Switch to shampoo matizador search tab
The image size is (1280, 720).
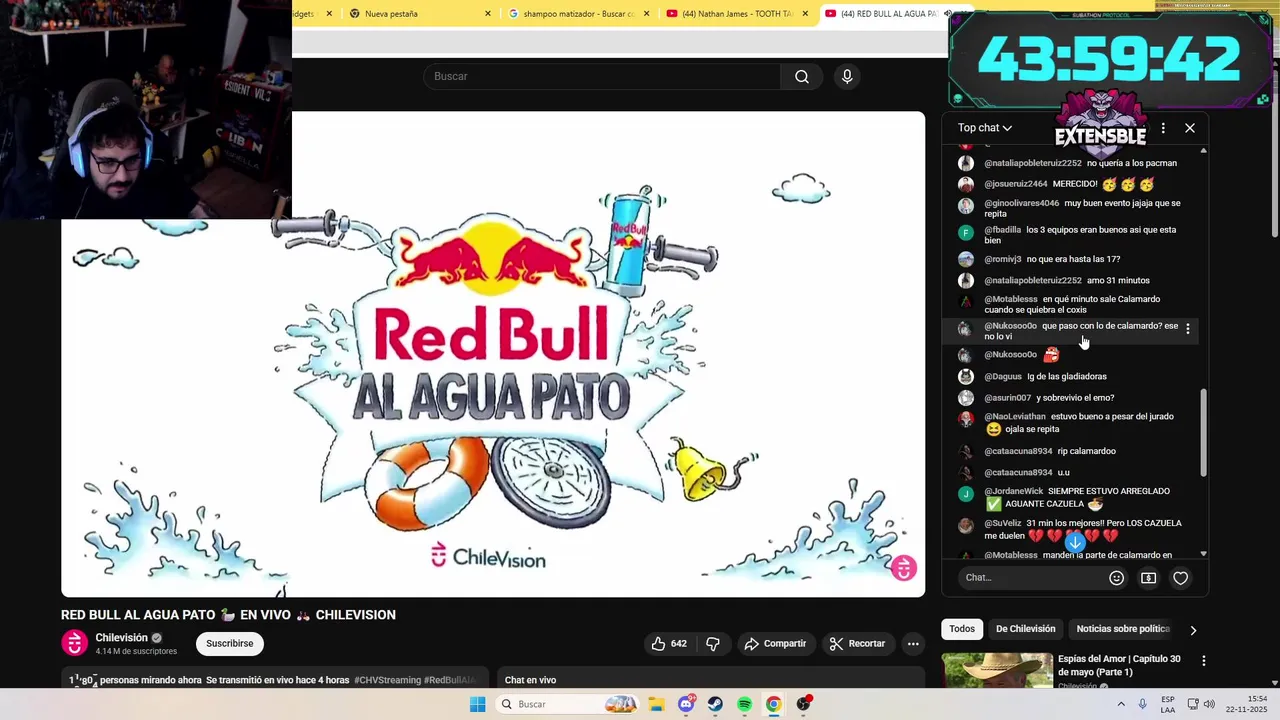pos(579,14)
